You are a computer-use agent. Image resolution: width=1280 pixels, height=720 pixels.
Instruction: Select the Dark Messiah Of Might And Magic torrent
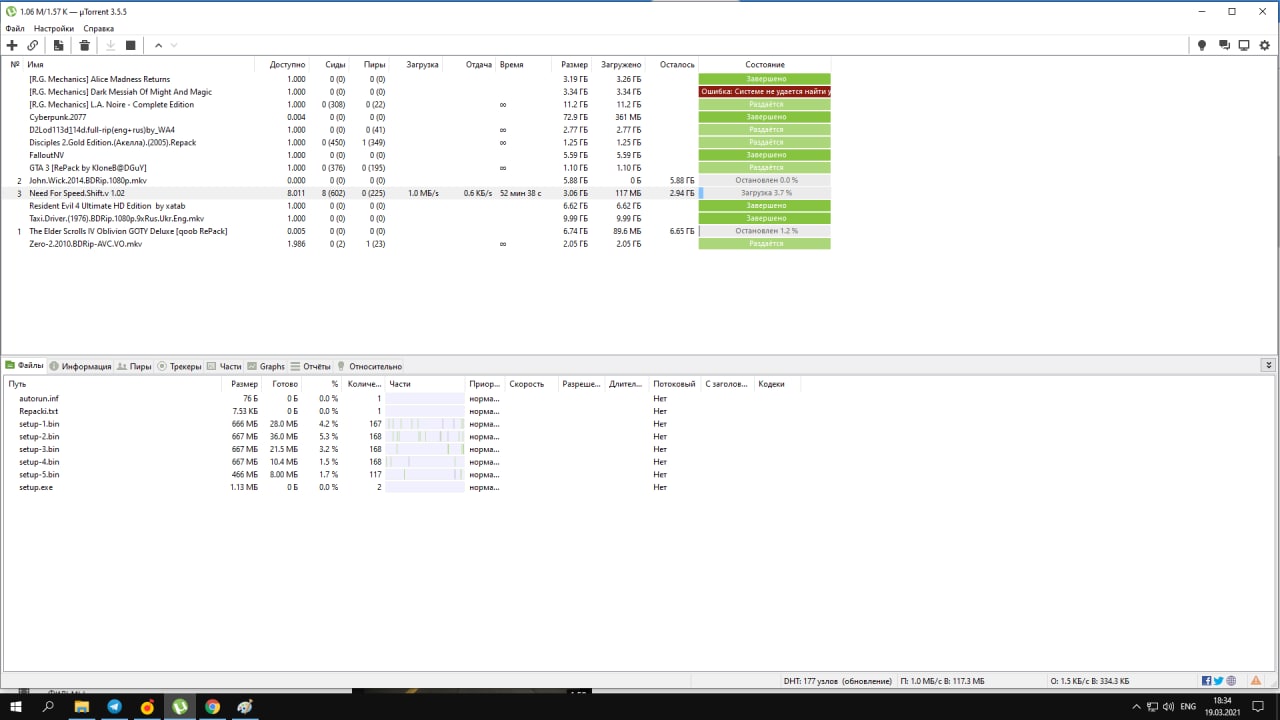point(418,92)
